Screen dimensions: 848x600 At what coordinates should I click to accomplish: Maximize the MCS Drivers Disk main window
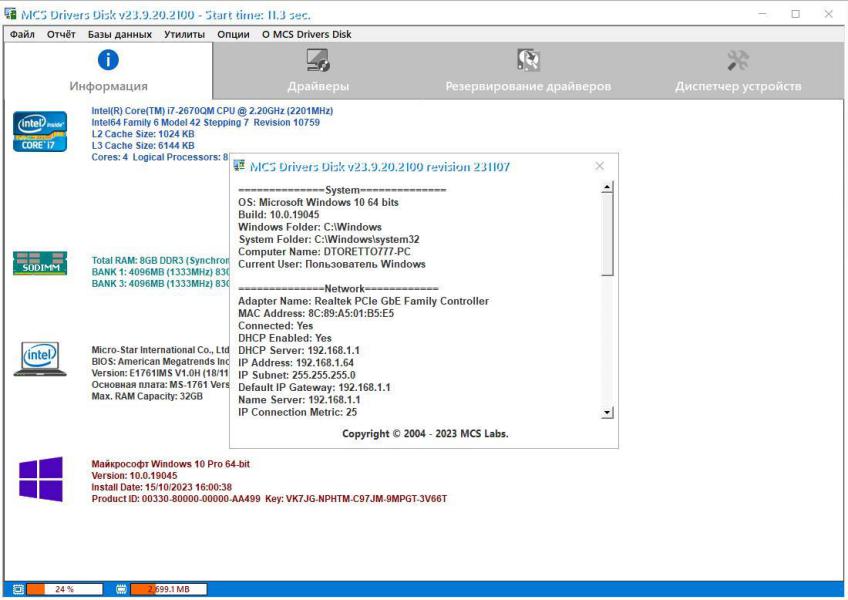(x=796, y=14)
